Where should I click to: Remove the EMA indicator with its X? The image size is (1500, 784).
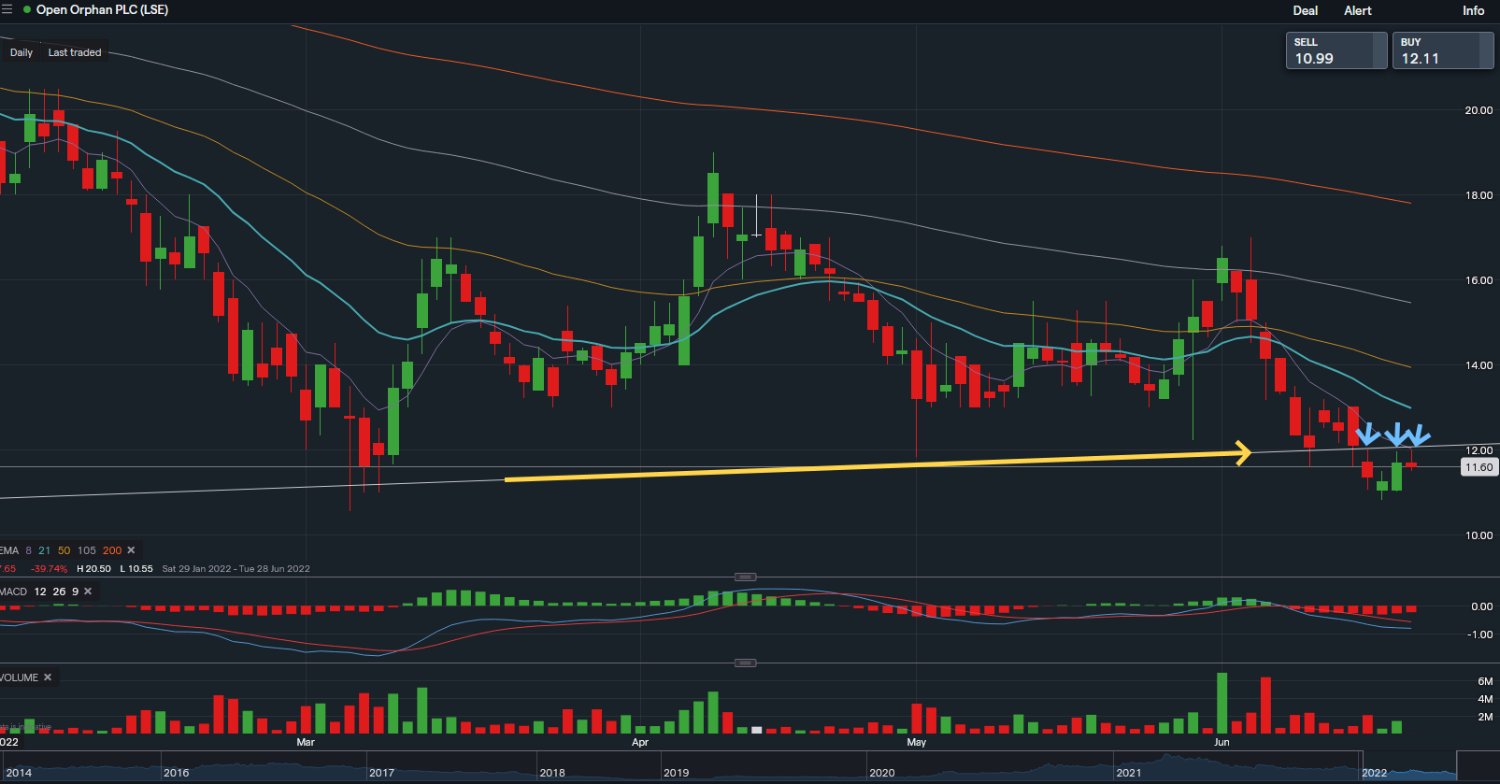(x=130, y=550)
